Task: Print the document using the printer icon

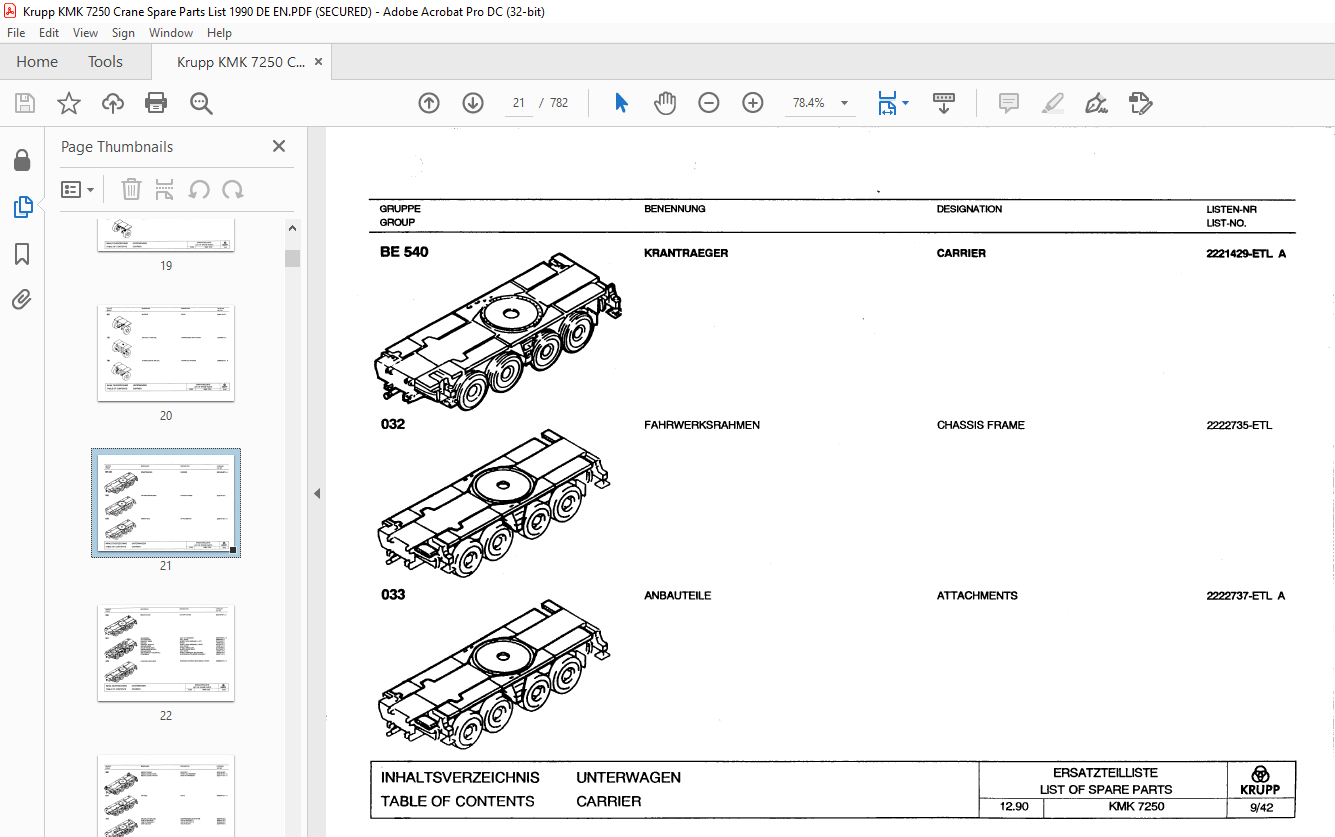Action: (x=156, y=103)
